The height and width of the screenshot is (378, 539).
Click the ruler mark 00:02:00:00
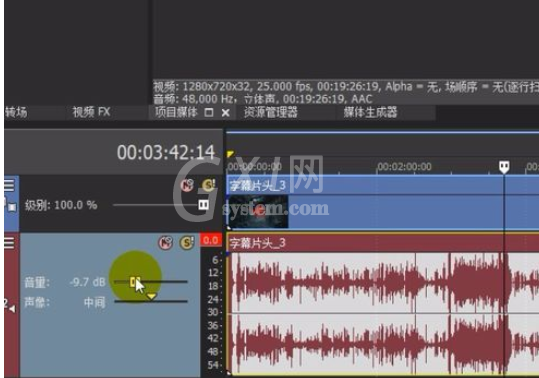coord(404,167)
